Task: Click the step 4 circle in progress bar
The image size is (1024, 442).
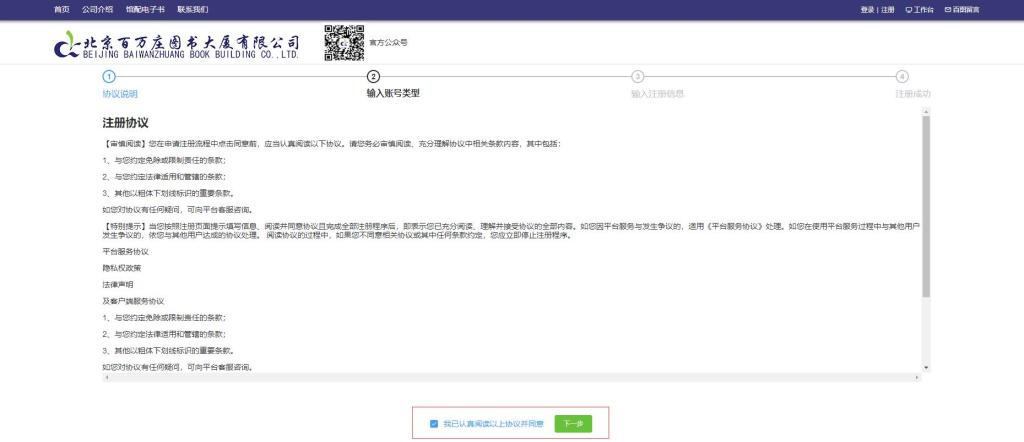Action: pyautogui.click(x=902, y=76)
